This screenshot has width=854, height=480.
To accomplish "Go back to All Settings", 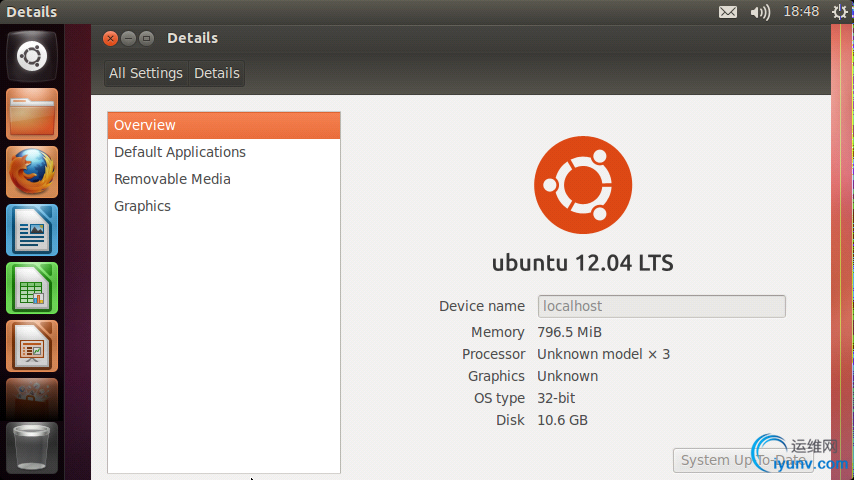I will (x=146, y=73).
